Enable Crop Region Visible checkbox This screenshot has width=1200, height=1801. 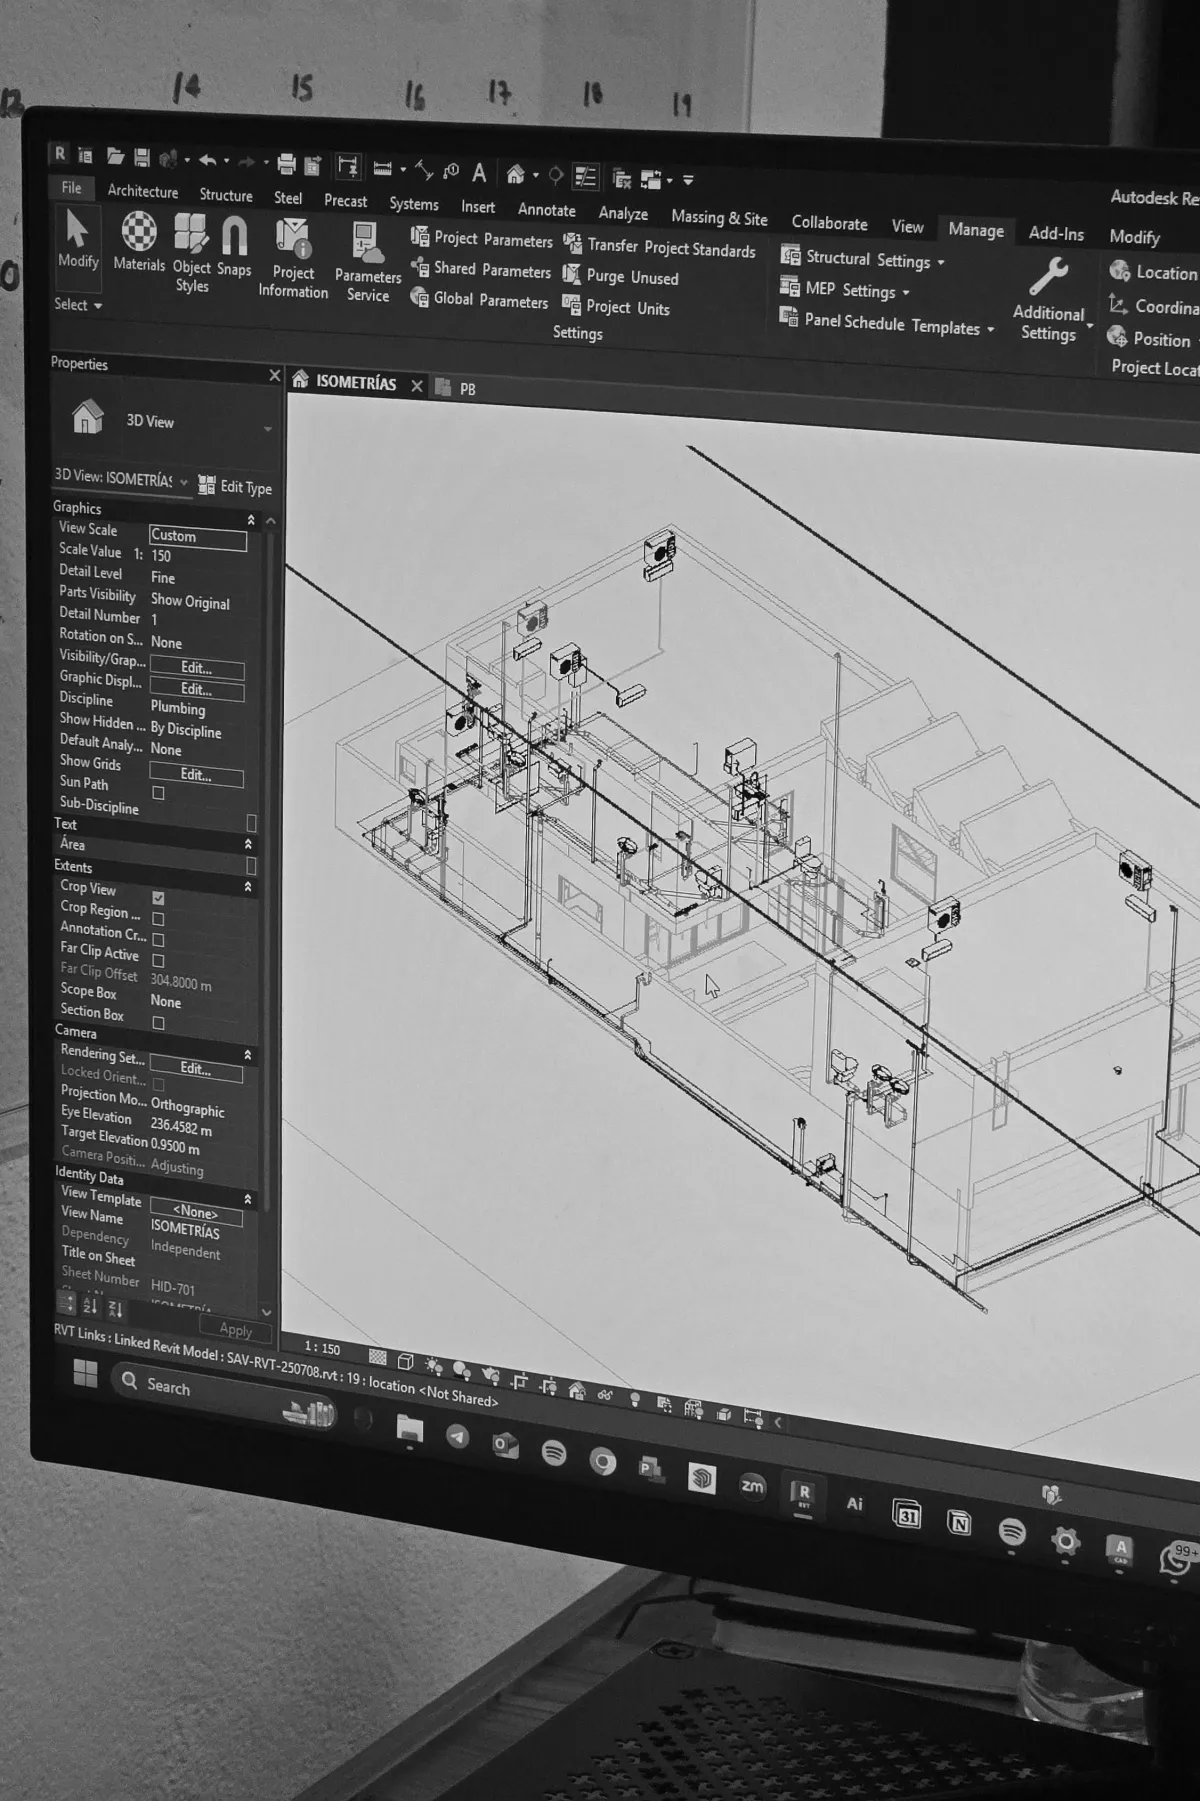click(158, 918)
